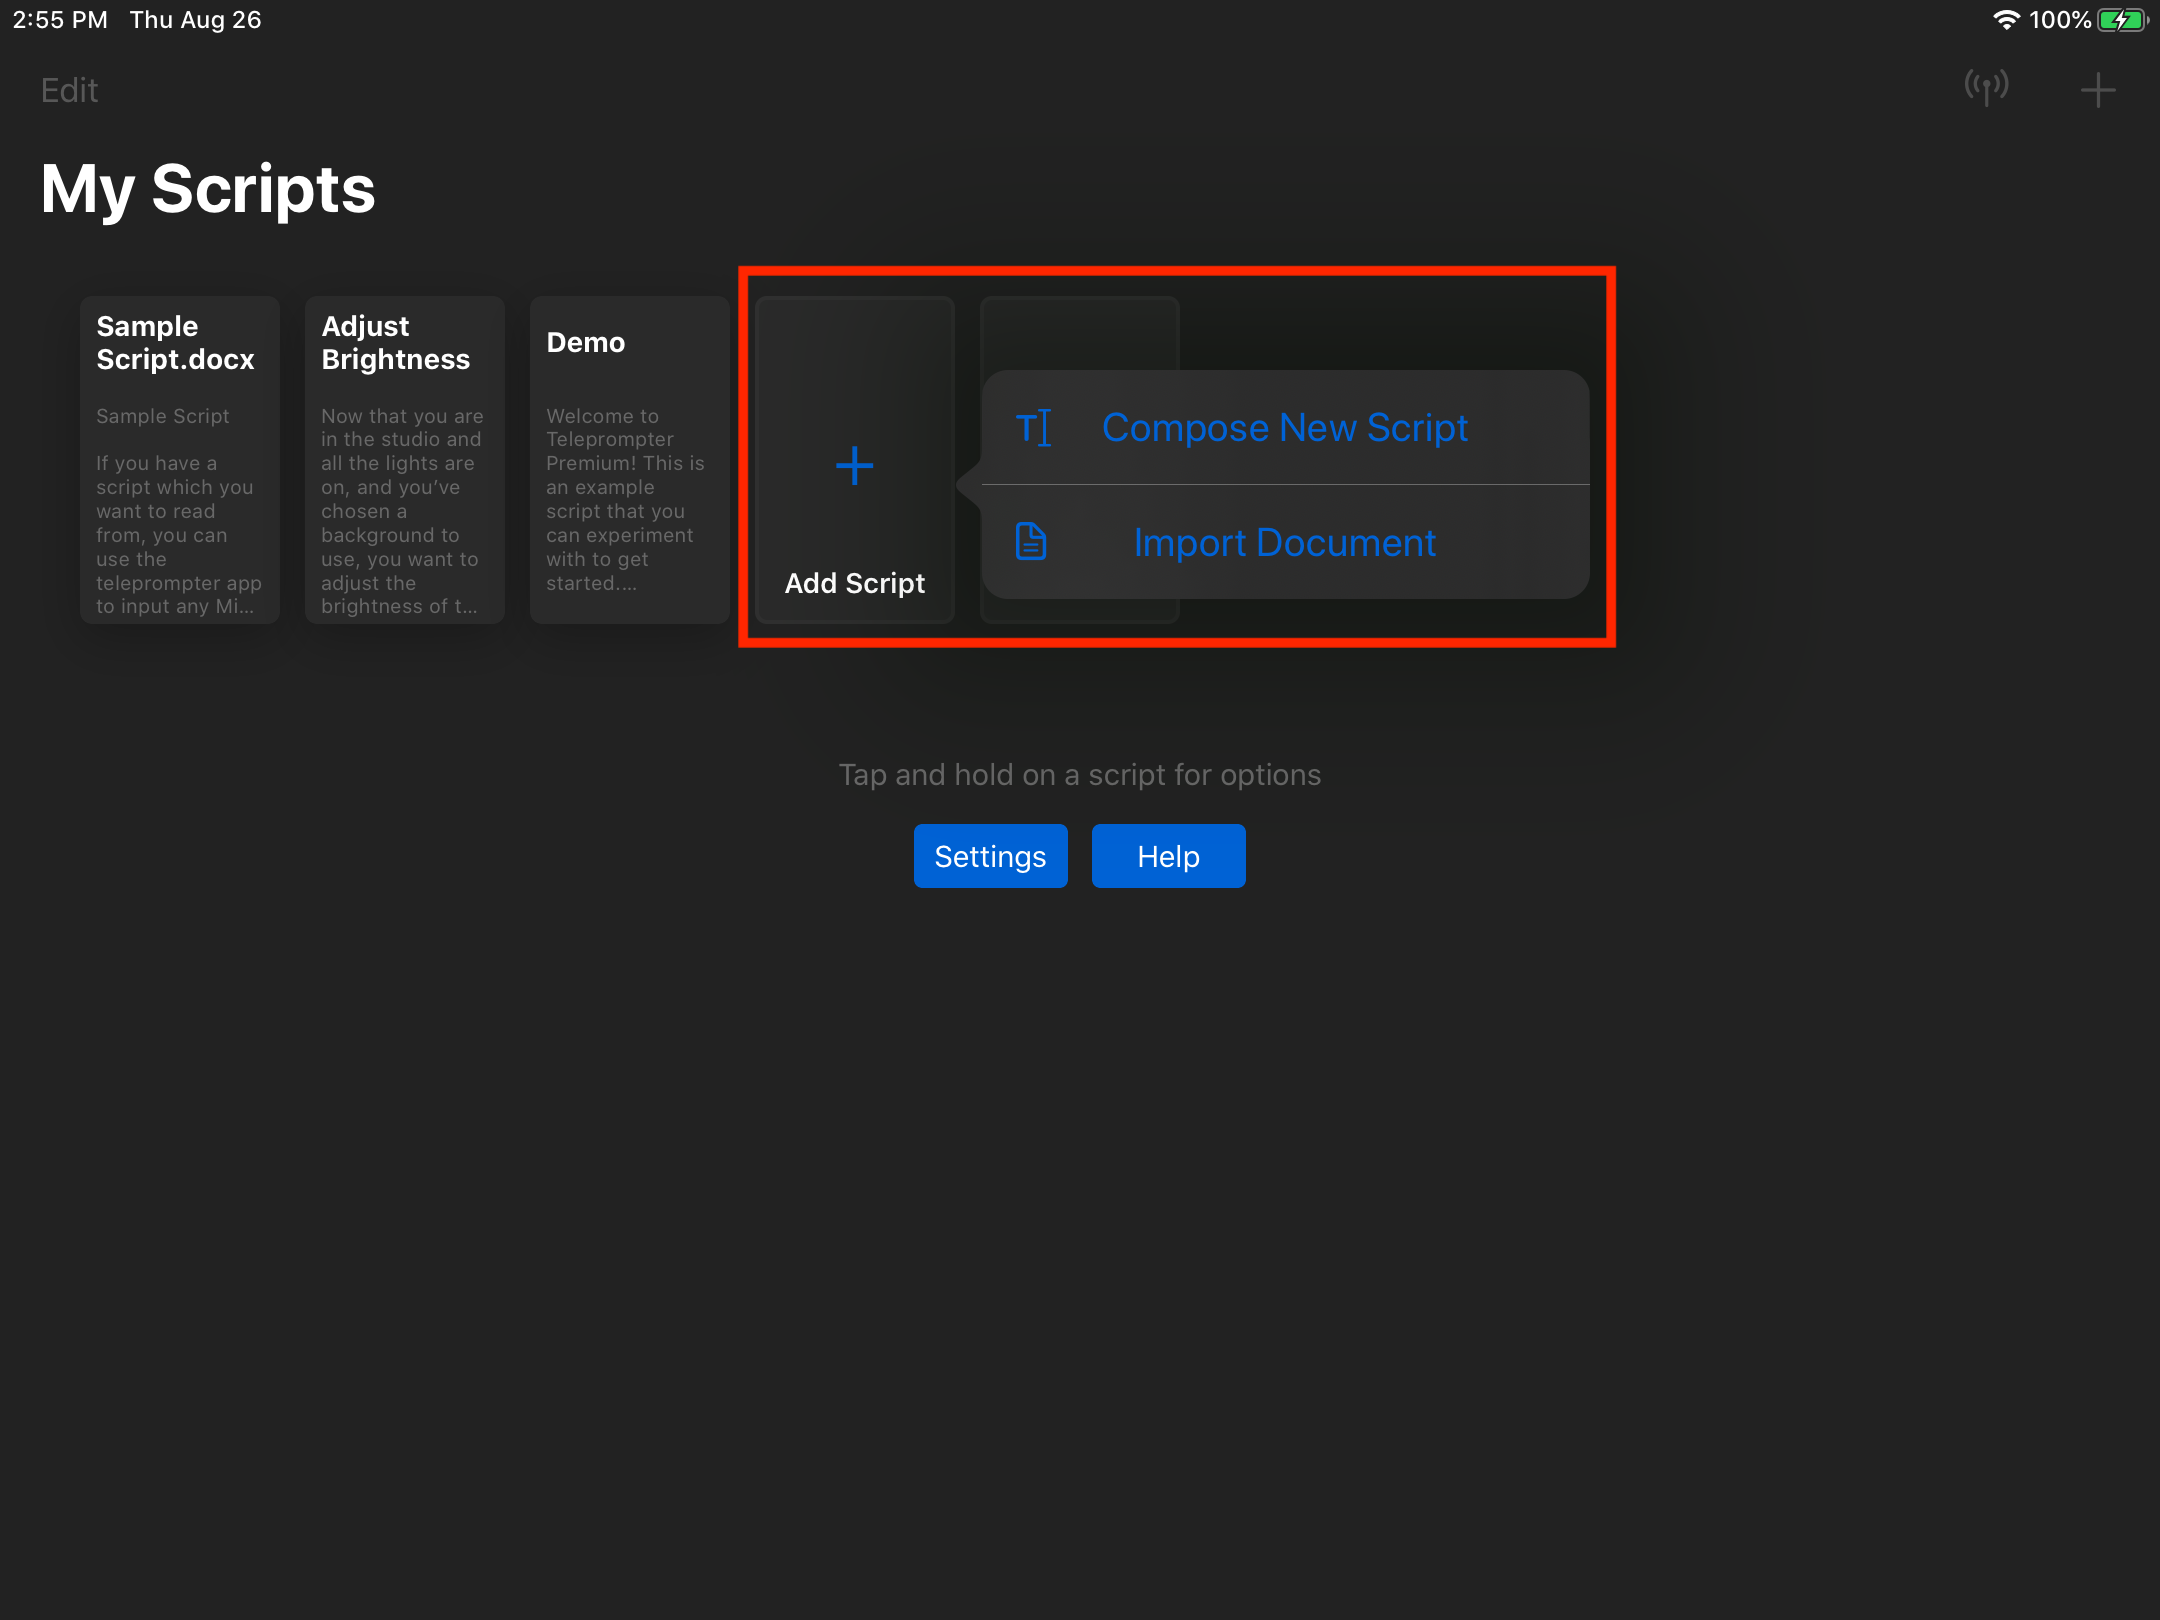The width and height of the screenshot is (2160, 1620).
Task: Select Compose New Script menu option
Action: click(x=1284, y=428)
